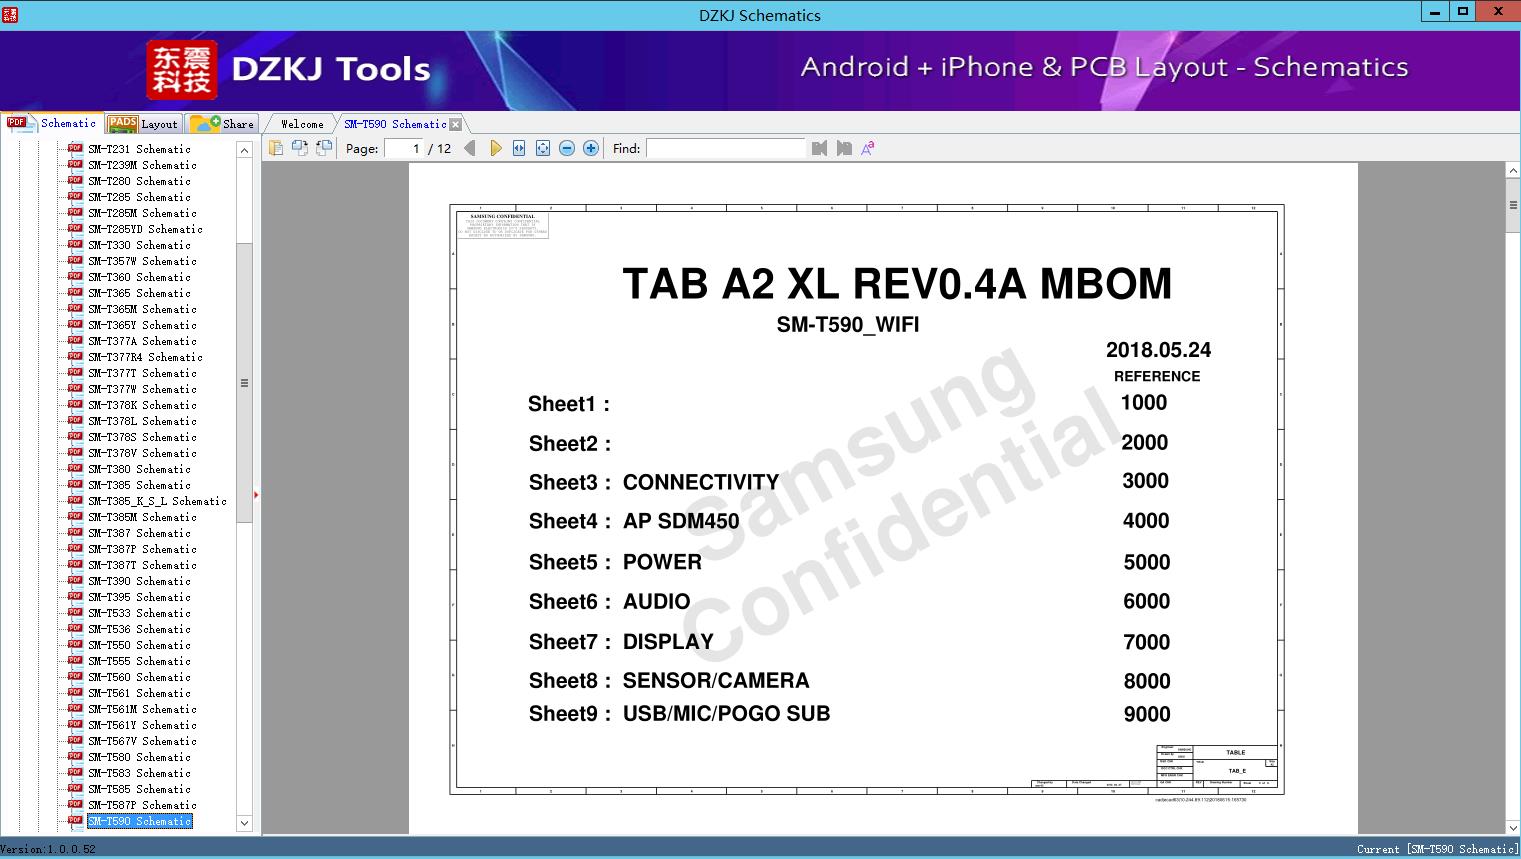Viewport: 1521px width, 859px height.
Task: Click the PDF icon beside SM-T395 Schematic
Action: pos(75,596)
